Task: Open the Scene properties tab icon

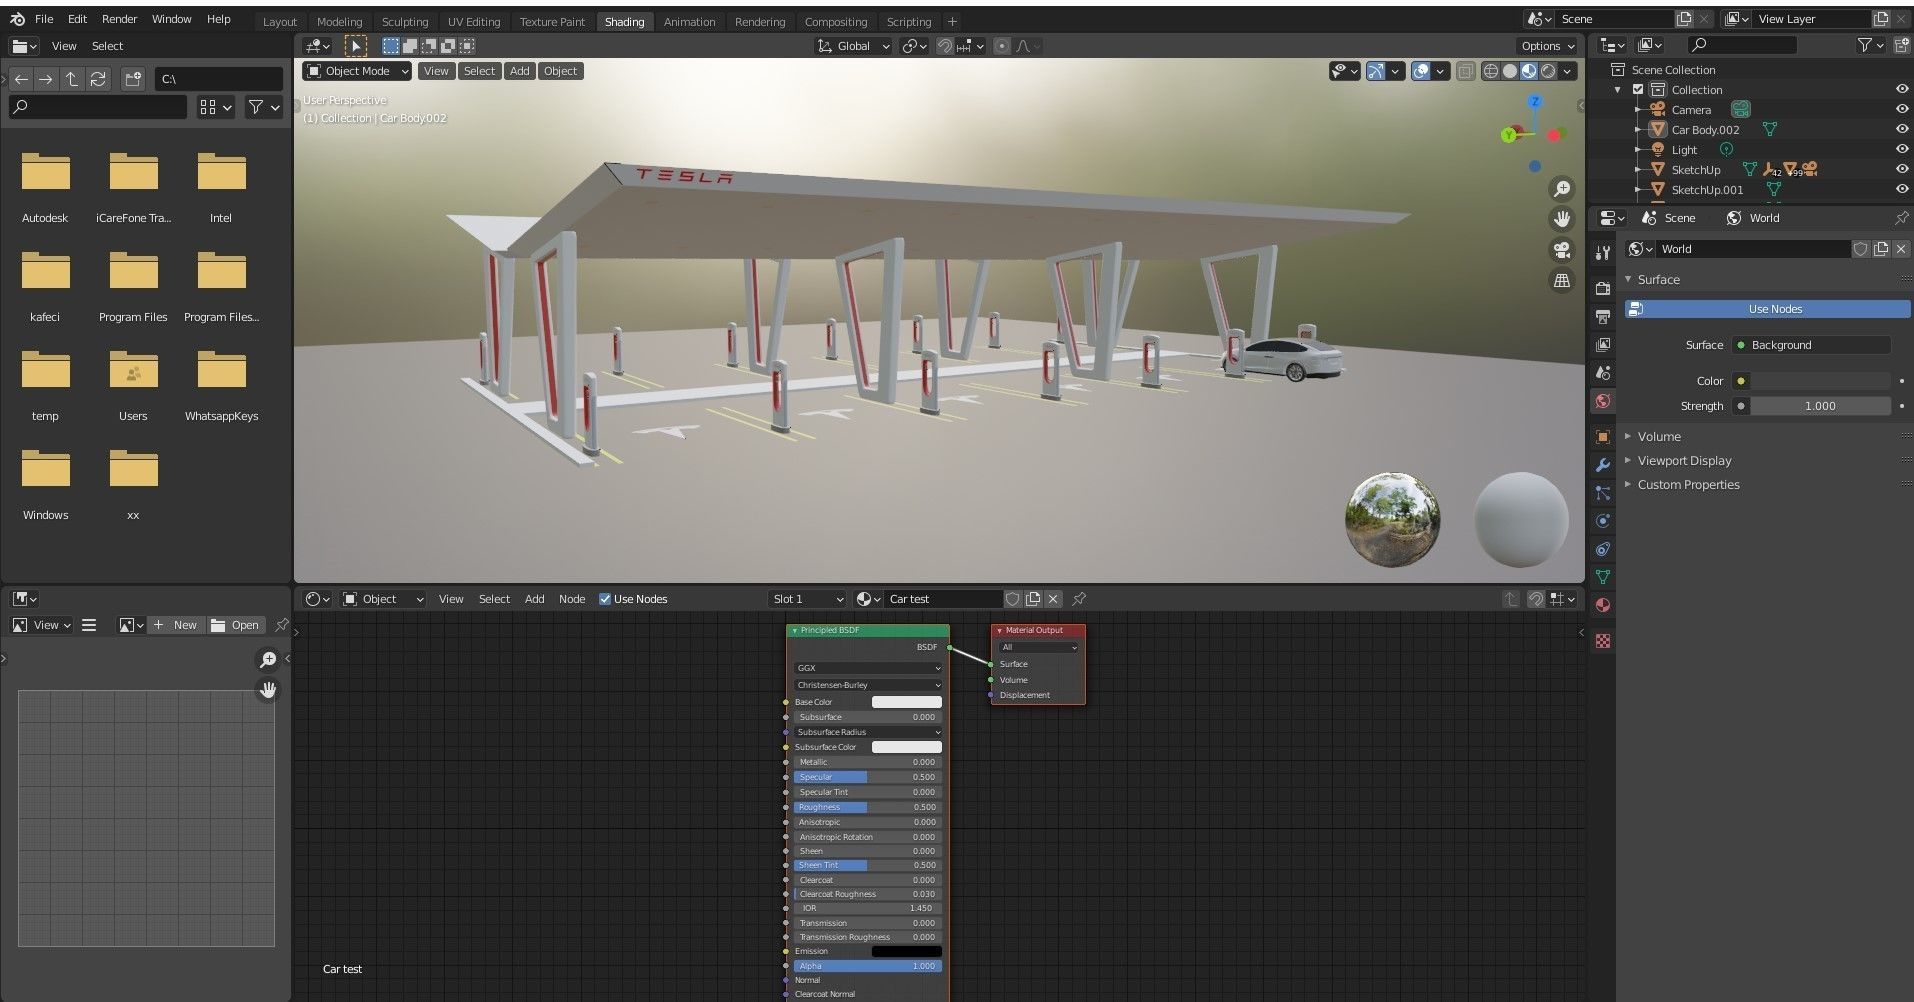Action: 1603,373
